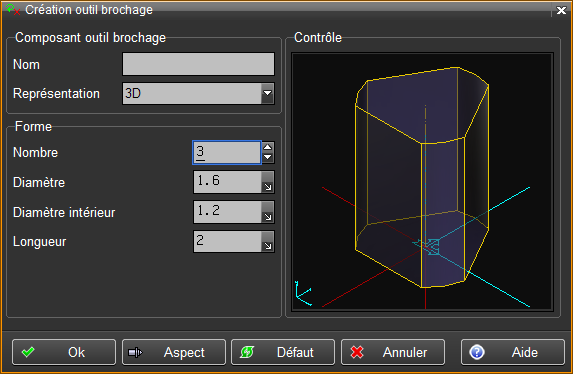Close the Création outil brochage dialog
Image resolution: width=573 pixels, height=374 pixels.
click(561, 10)
